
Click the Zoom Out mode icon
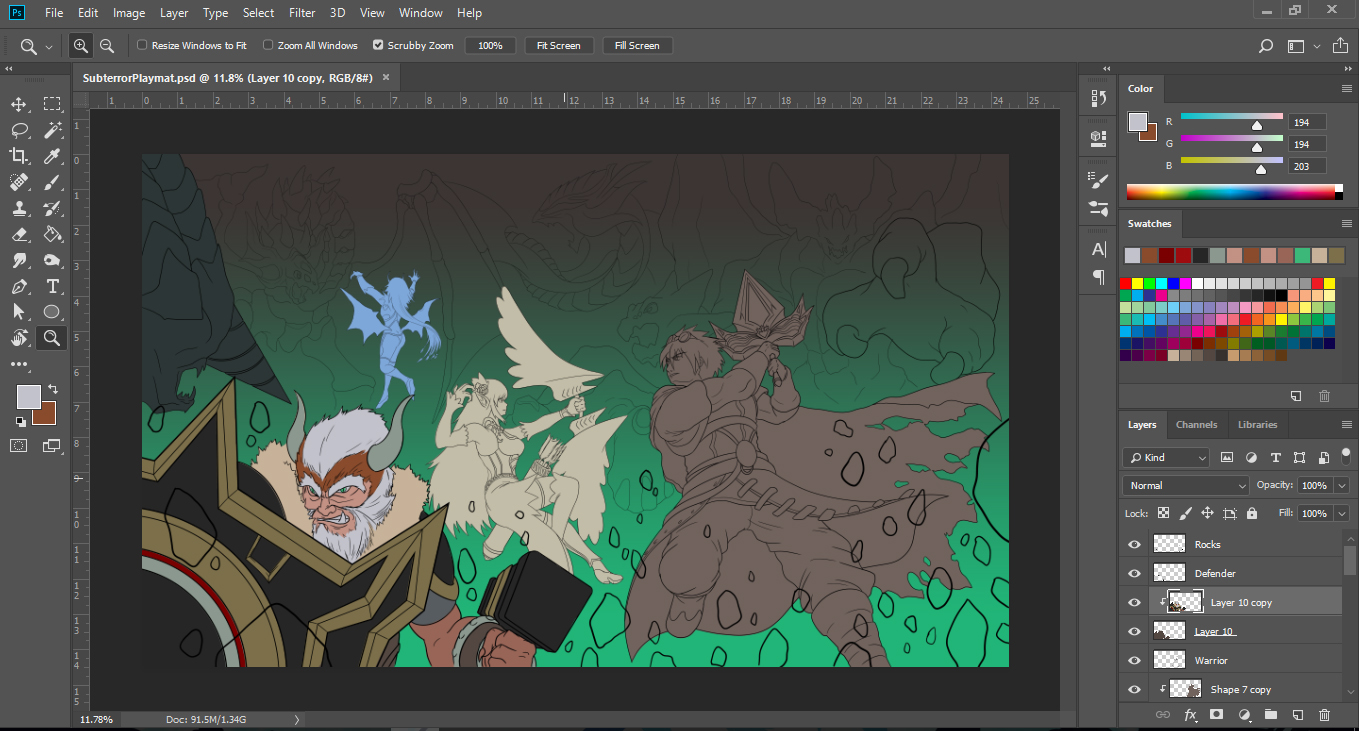[106, 46]
